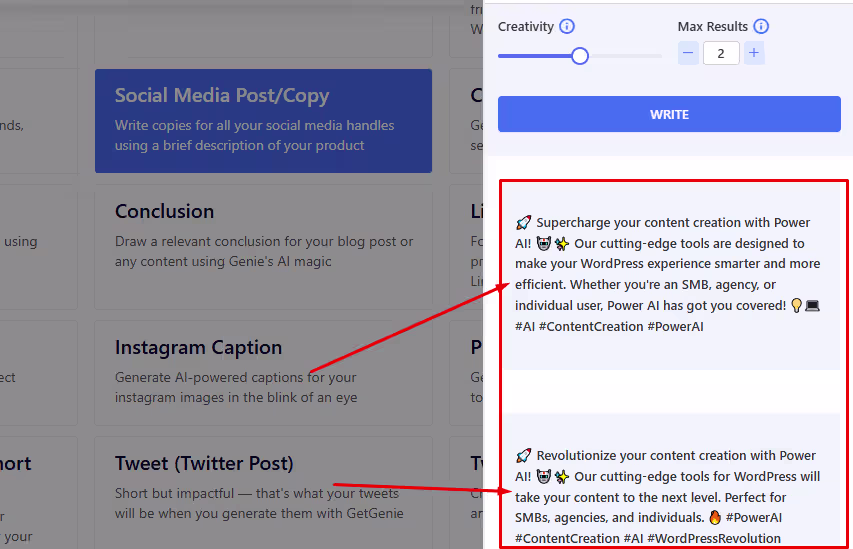Click the Creativity info icon
Screen dimensions: 853x549
(567, 26)
